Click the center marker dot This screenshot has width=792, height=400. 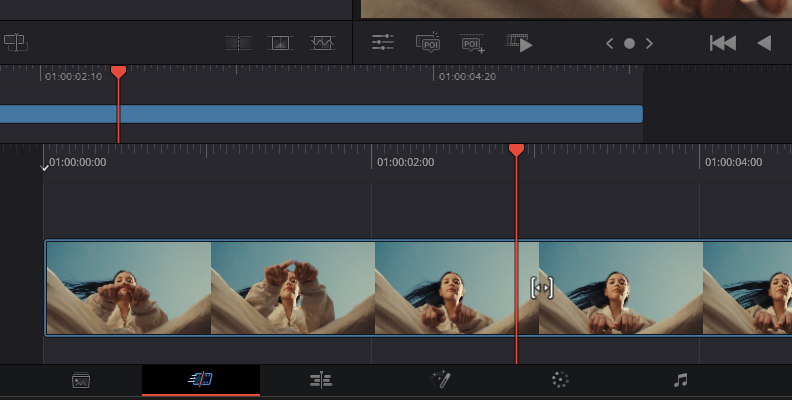629,44
